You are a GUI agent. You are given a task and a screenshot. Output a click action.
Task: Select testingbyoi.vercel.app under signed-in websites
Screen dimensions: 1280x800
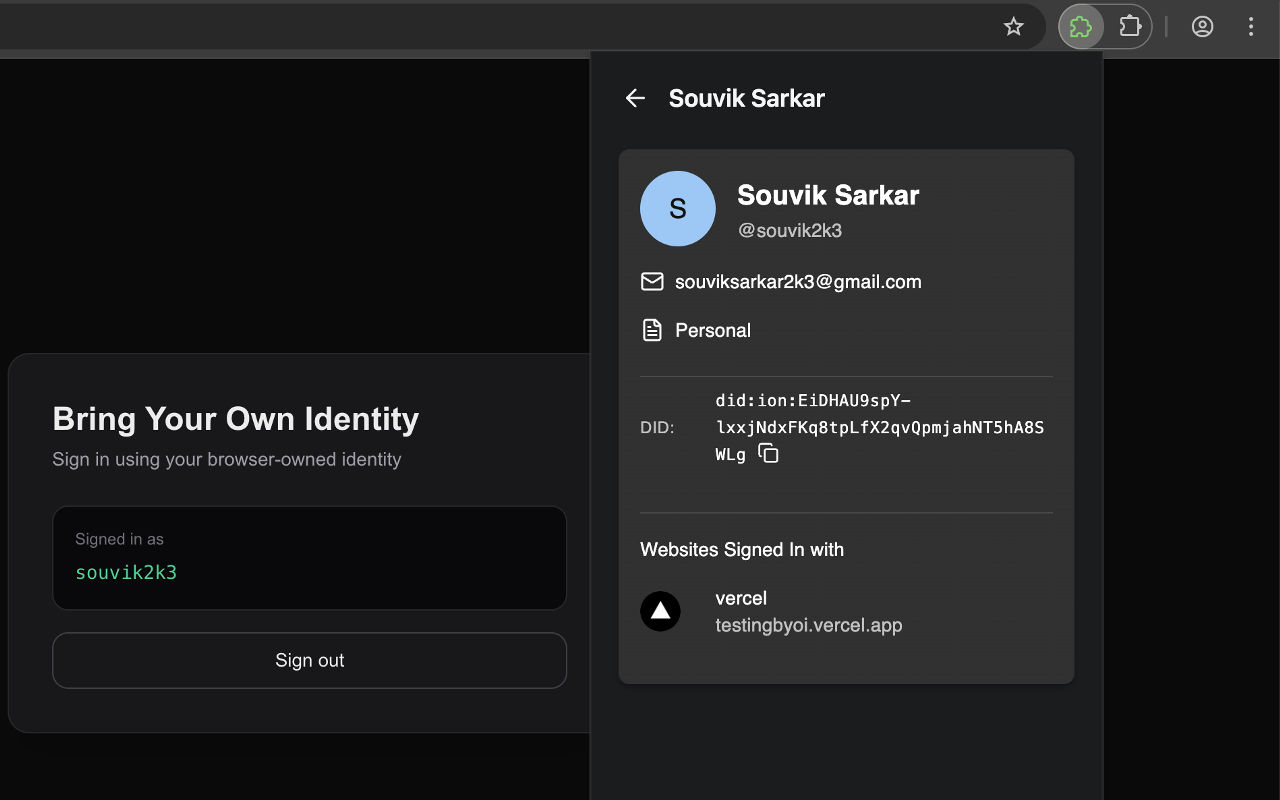click(x=808, y=625)
